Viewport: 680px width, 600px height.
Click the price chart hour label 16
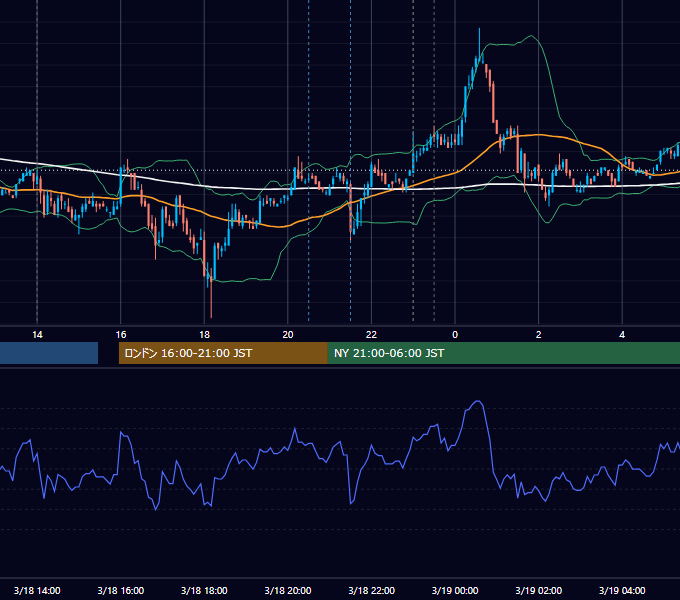(x=121, y=335)
